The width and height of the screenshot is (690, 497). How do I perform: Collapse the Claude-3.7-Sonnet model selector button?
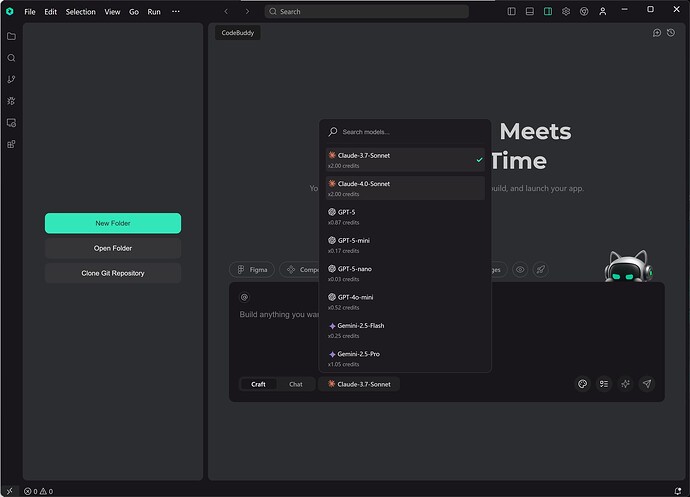359,384
